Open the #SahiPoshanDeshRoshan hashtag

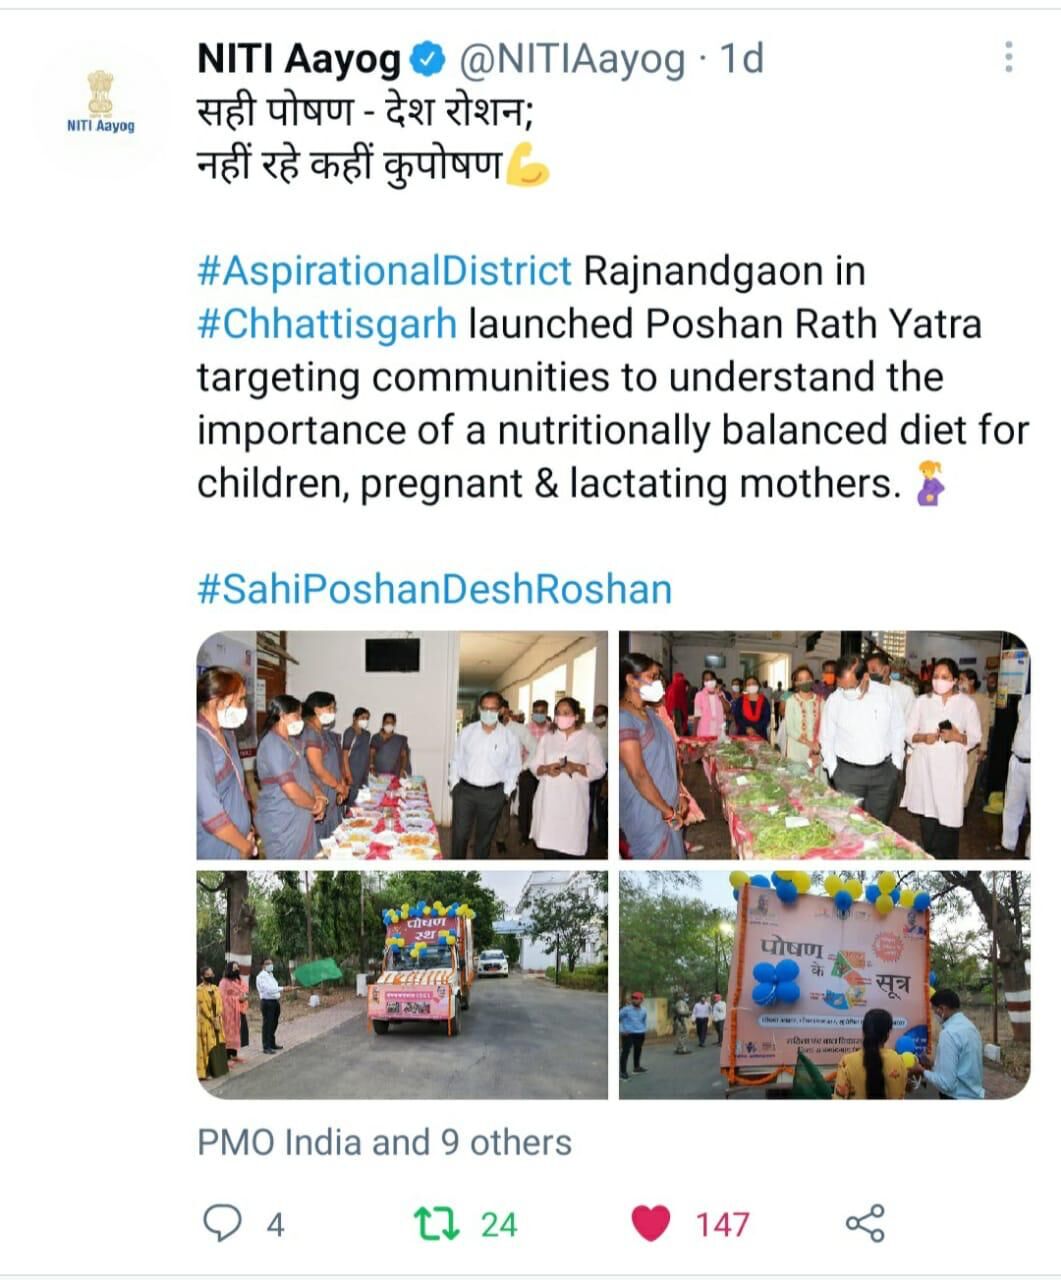435,588
